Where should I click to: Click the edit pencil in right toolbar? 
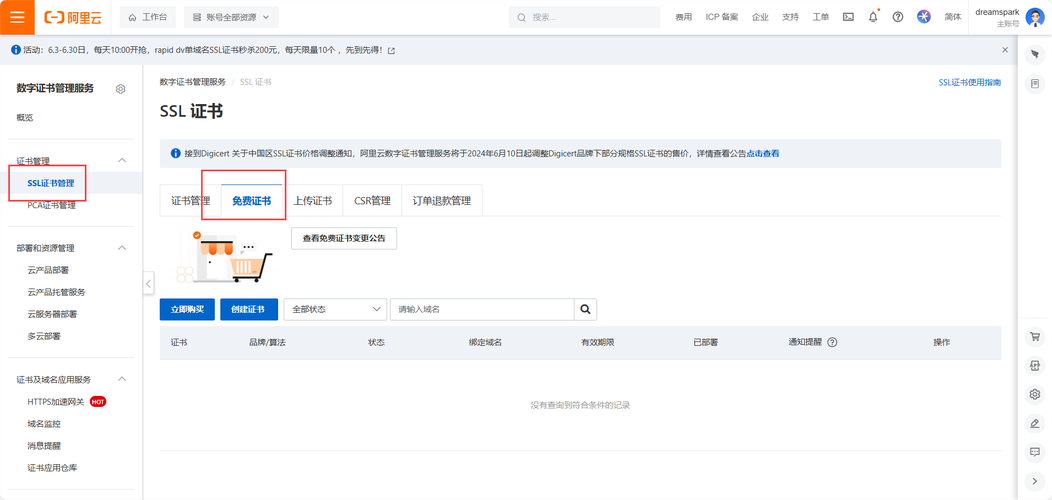click(1035, 423)
